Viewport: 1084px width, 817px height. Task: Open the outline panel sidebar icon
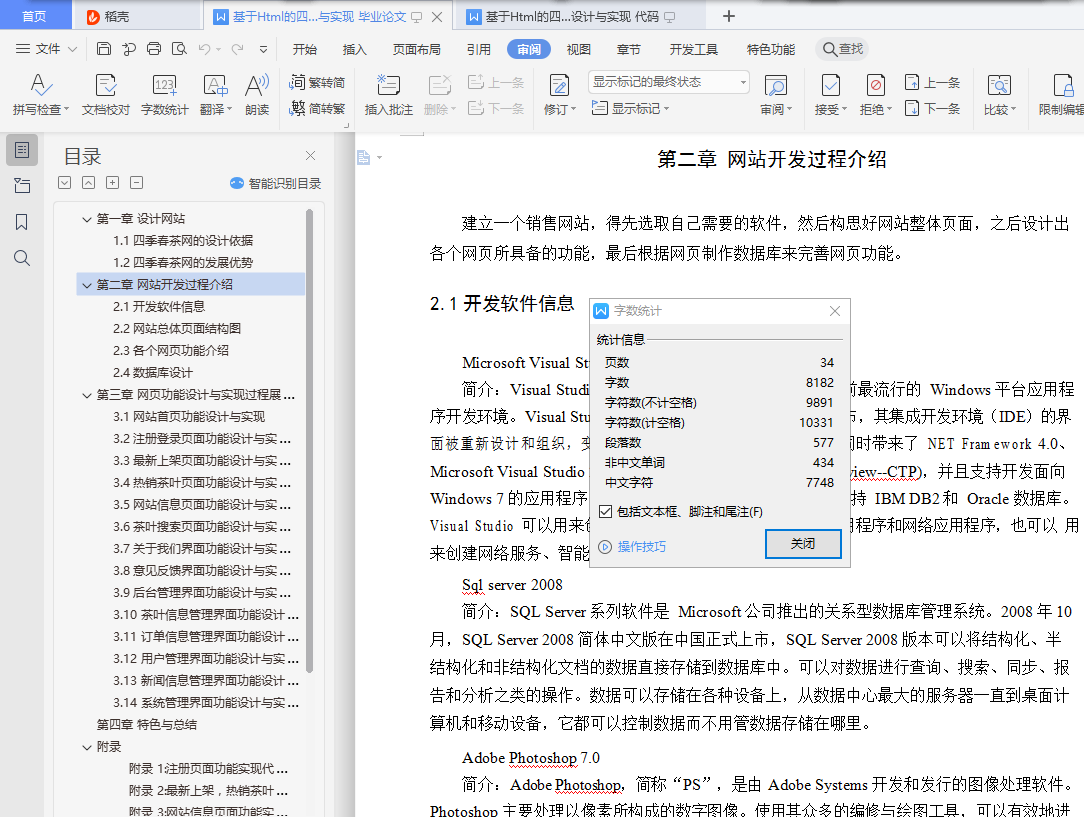21,150
